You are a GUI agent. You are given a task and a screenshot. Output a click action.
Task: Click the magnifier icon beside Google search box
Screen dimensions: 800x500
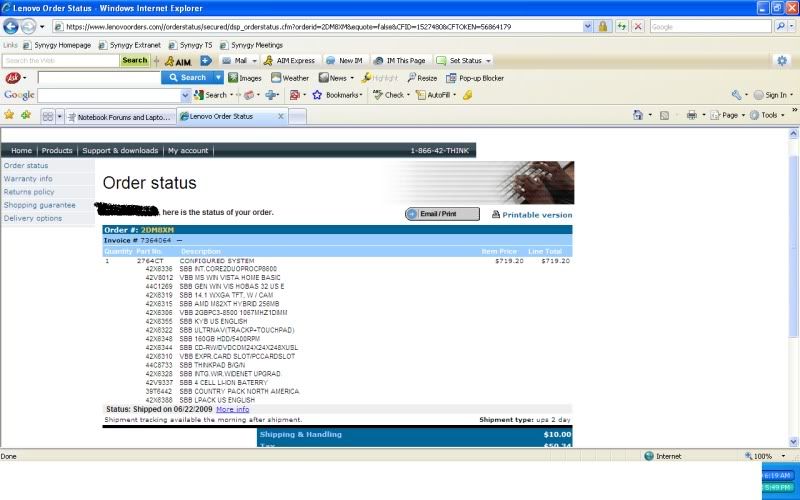(x=780, y=27)
